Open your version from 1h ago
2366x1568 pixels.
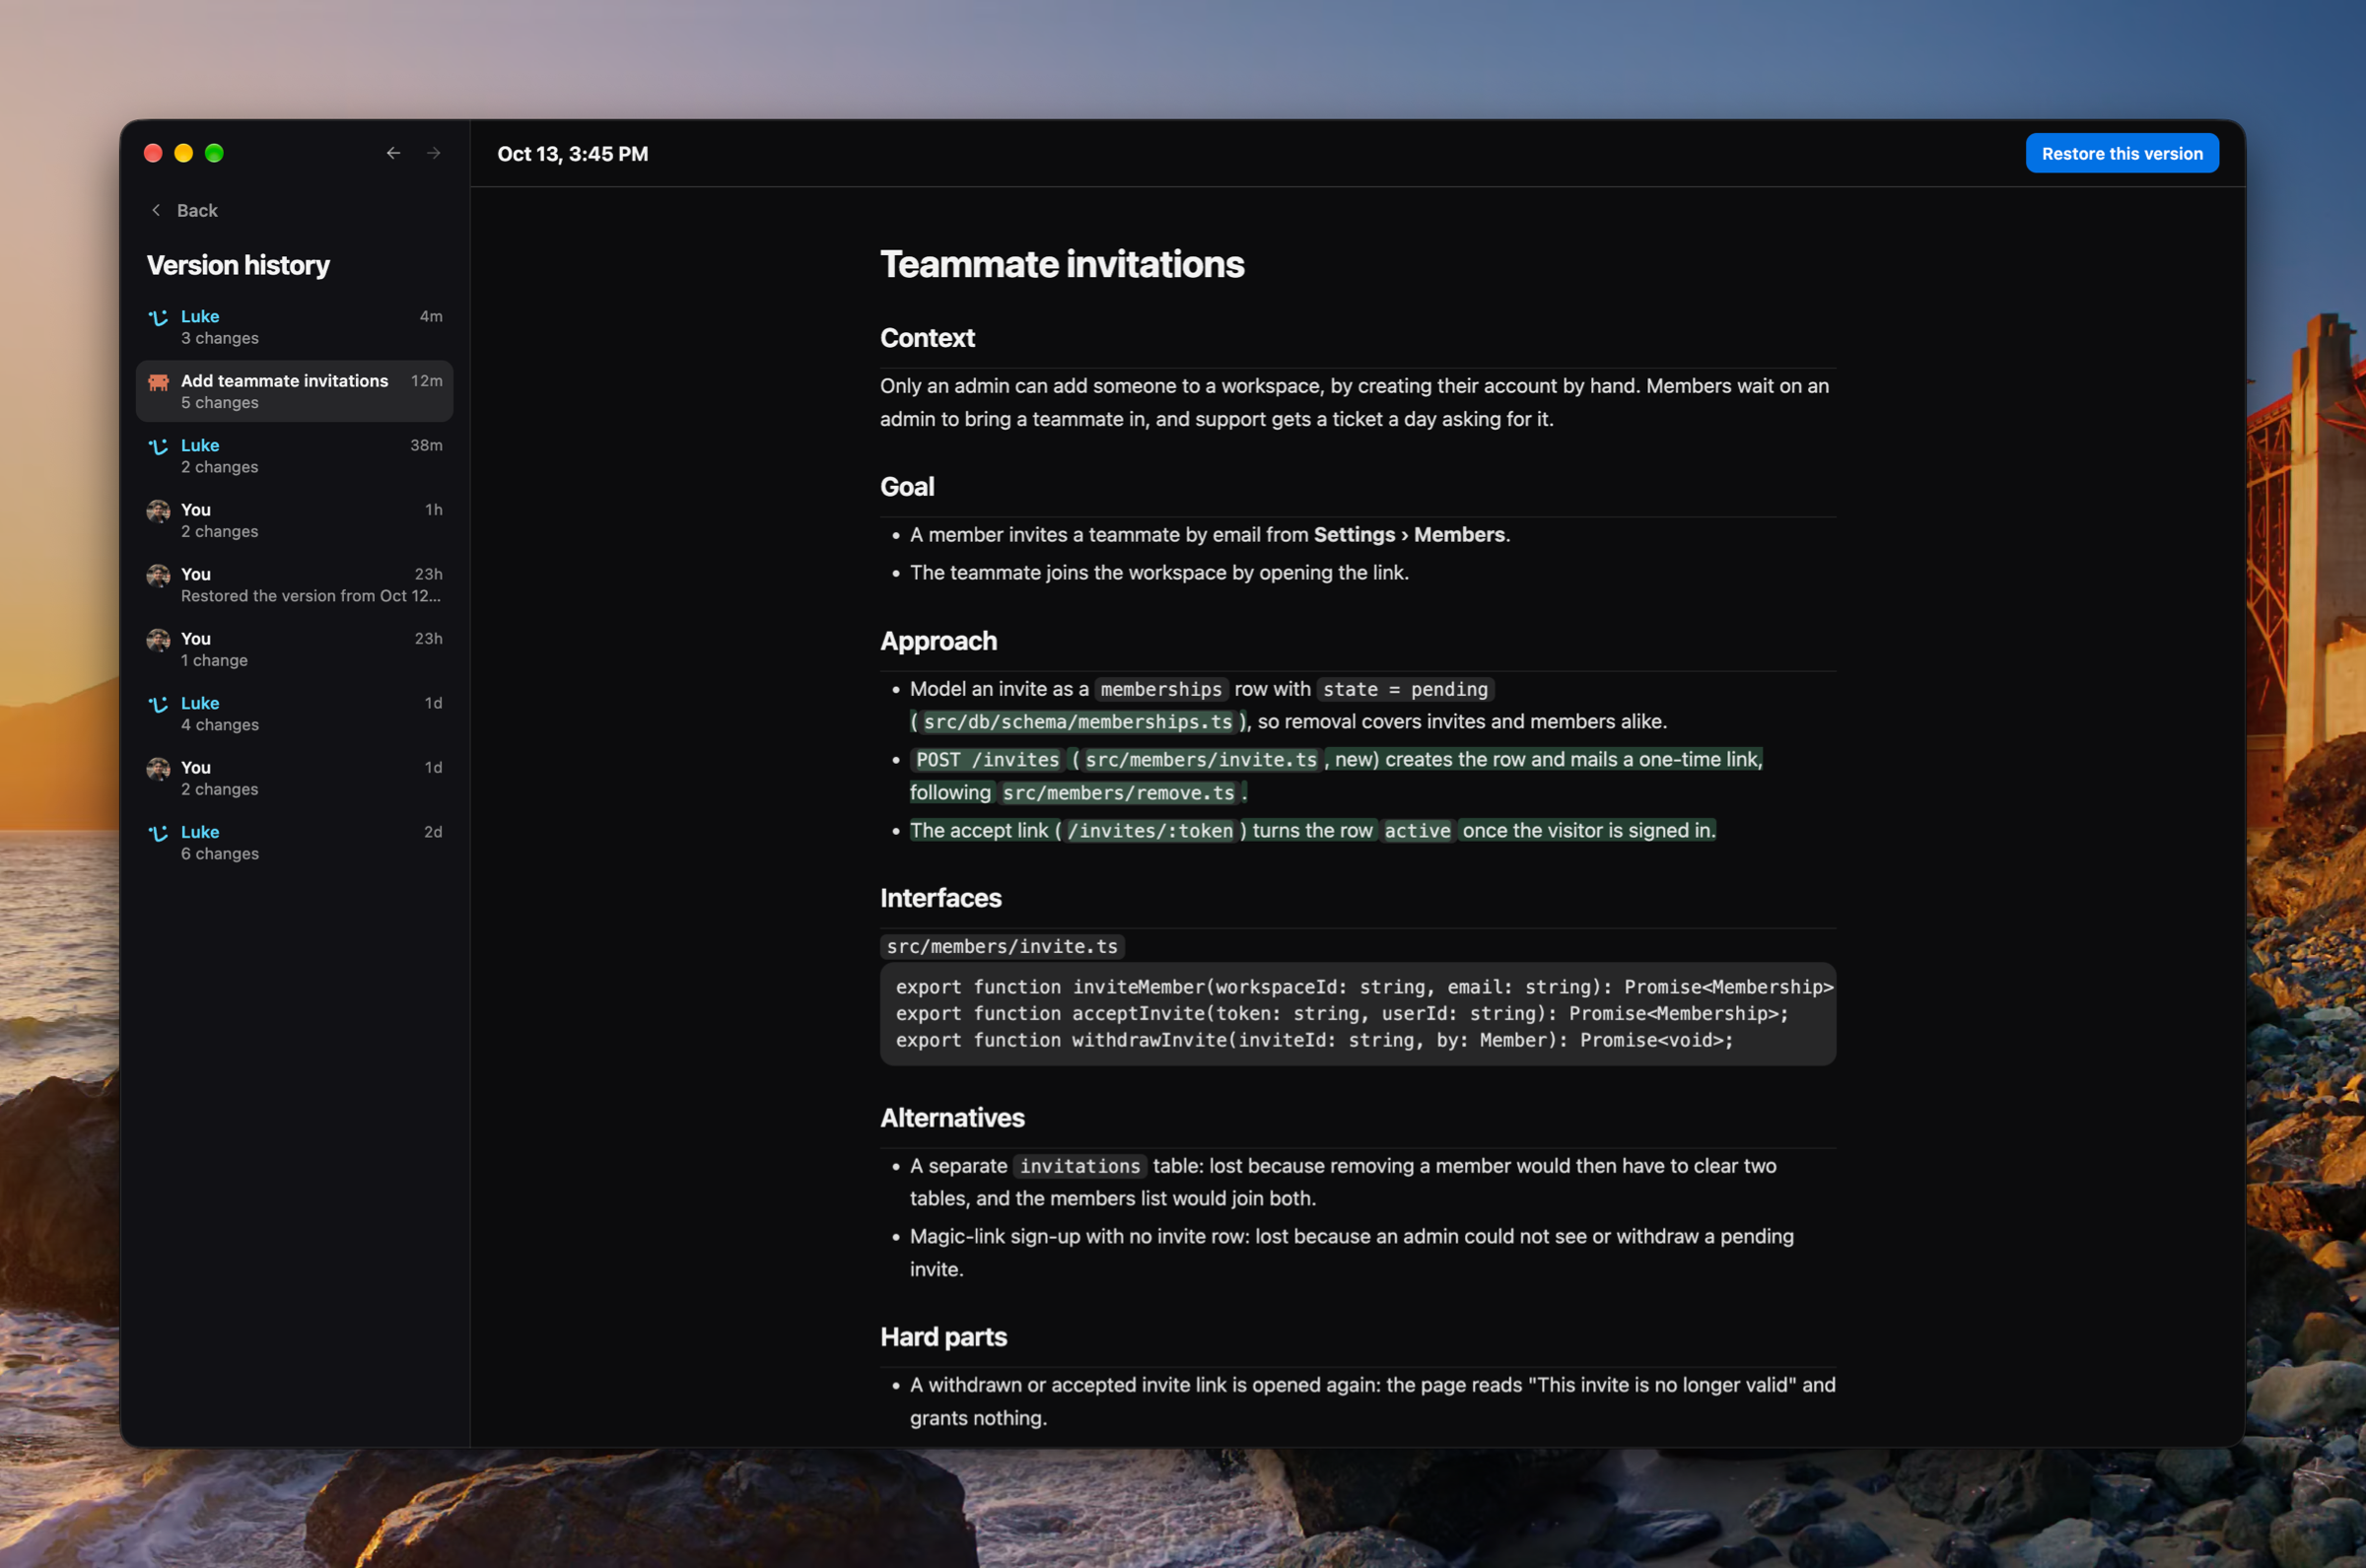pyautogui.click(x=294, y=520)
